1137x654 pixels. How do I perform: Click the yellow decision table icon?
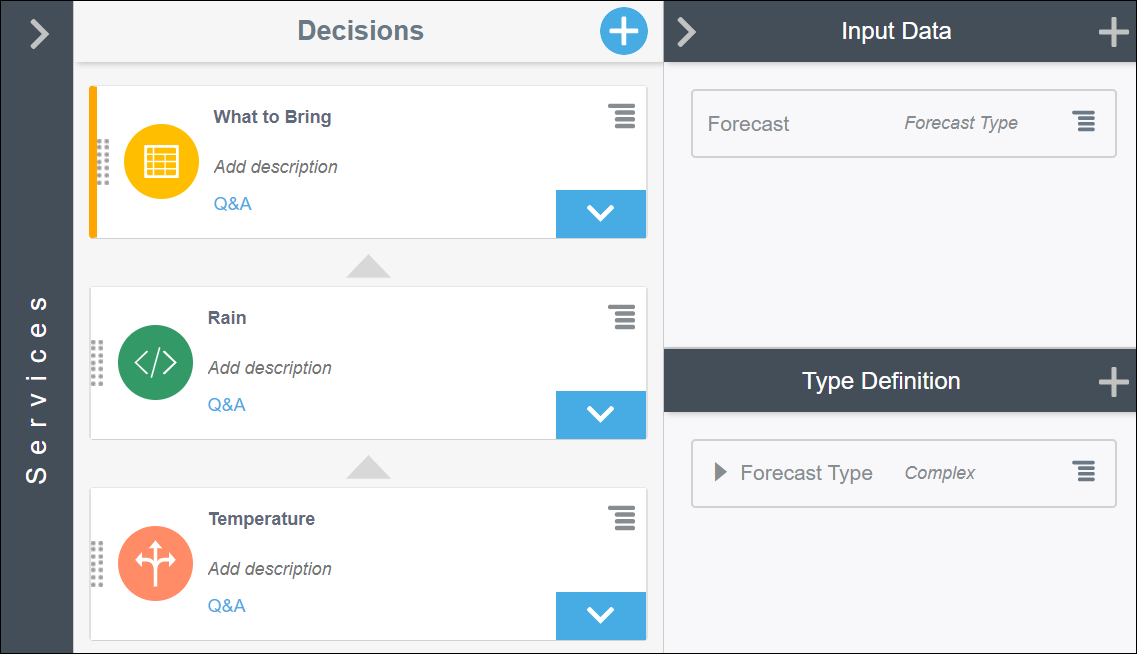[x=161, y=162]
